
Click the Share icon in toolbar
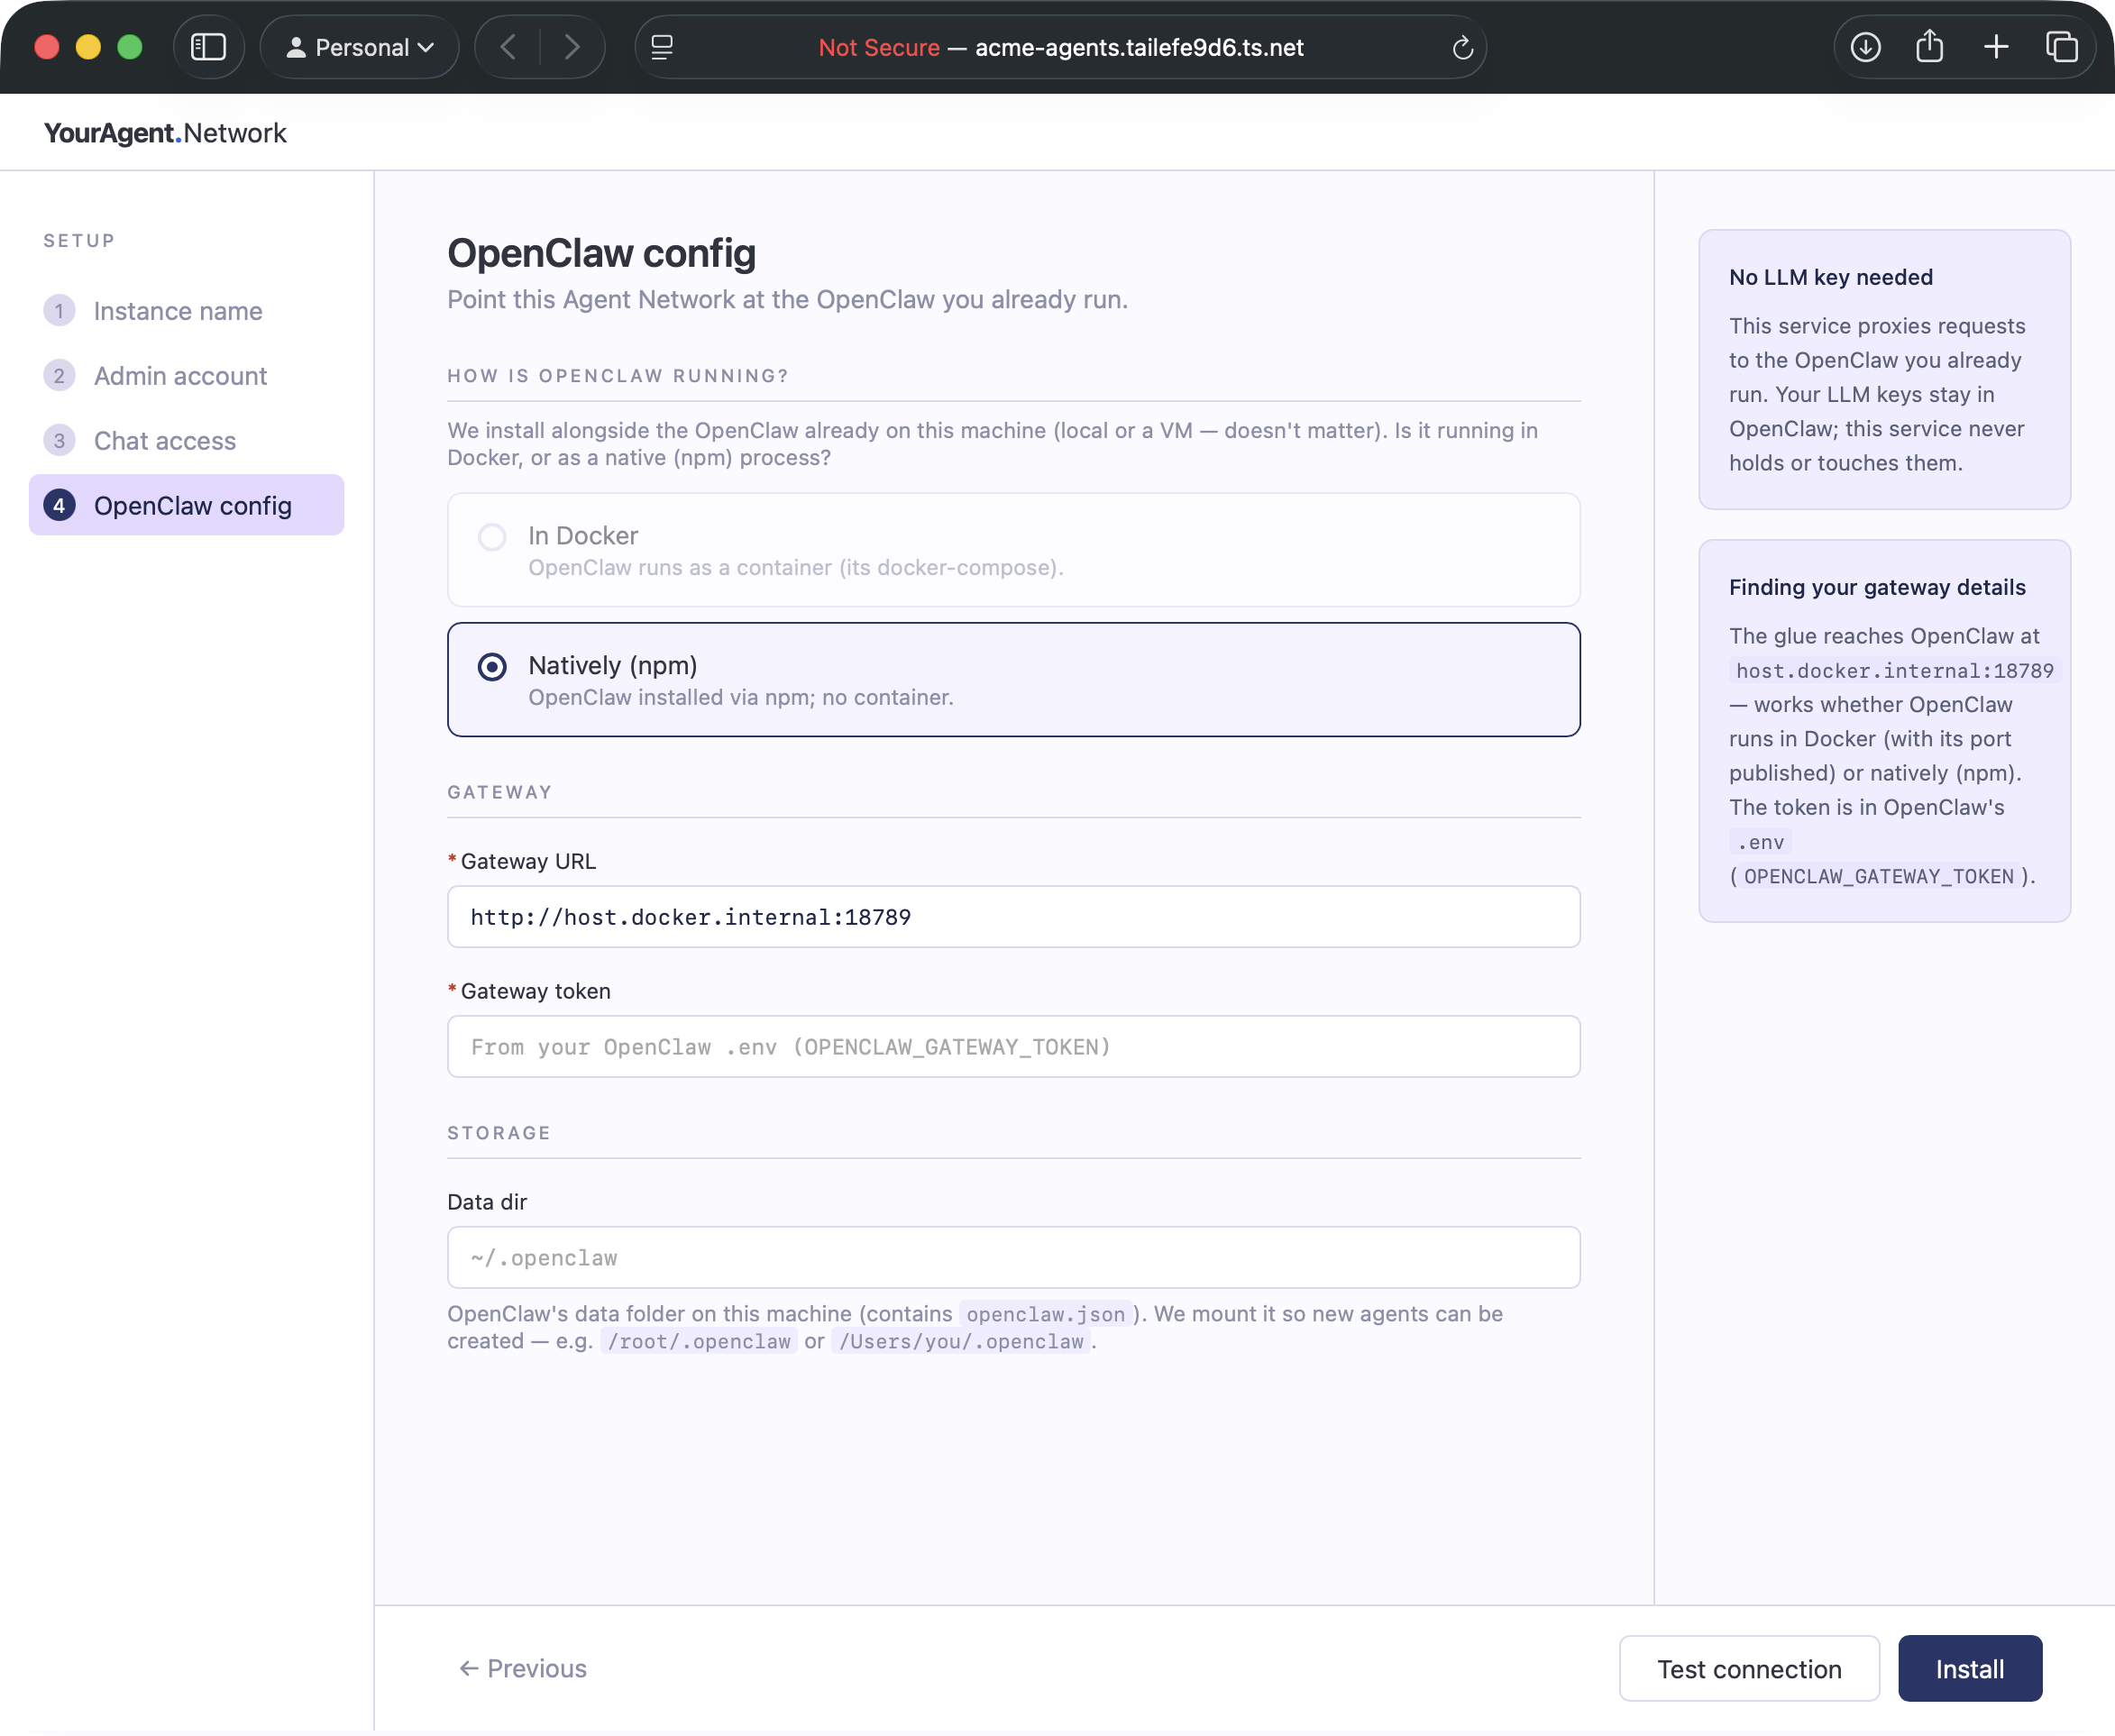click(1930, 47)
